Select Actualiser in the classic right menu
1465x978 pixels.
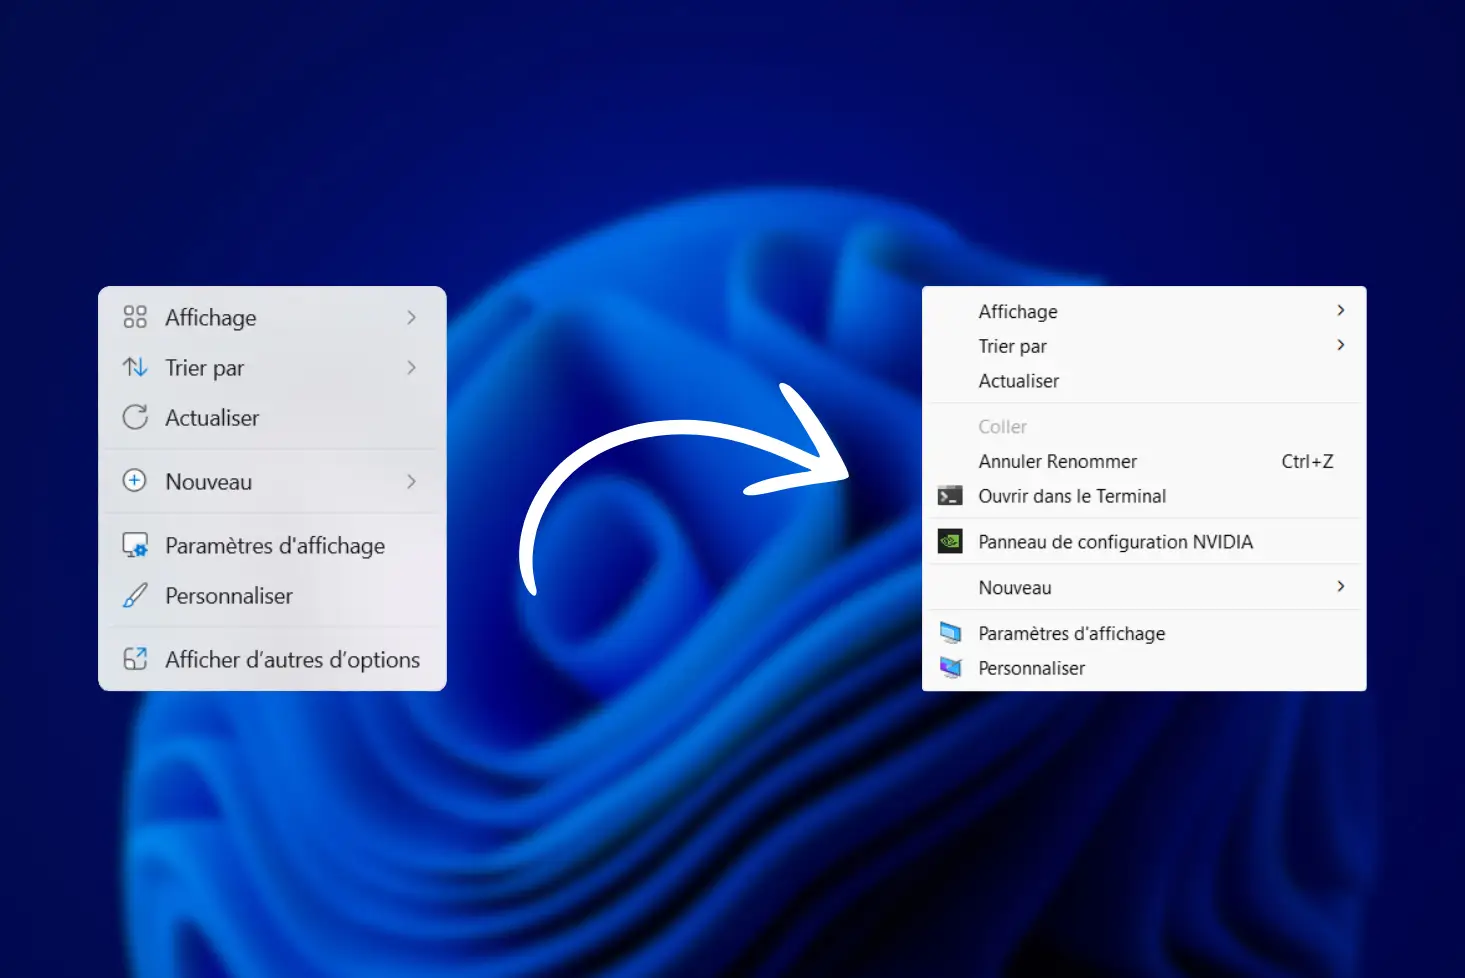(1018, 381)
